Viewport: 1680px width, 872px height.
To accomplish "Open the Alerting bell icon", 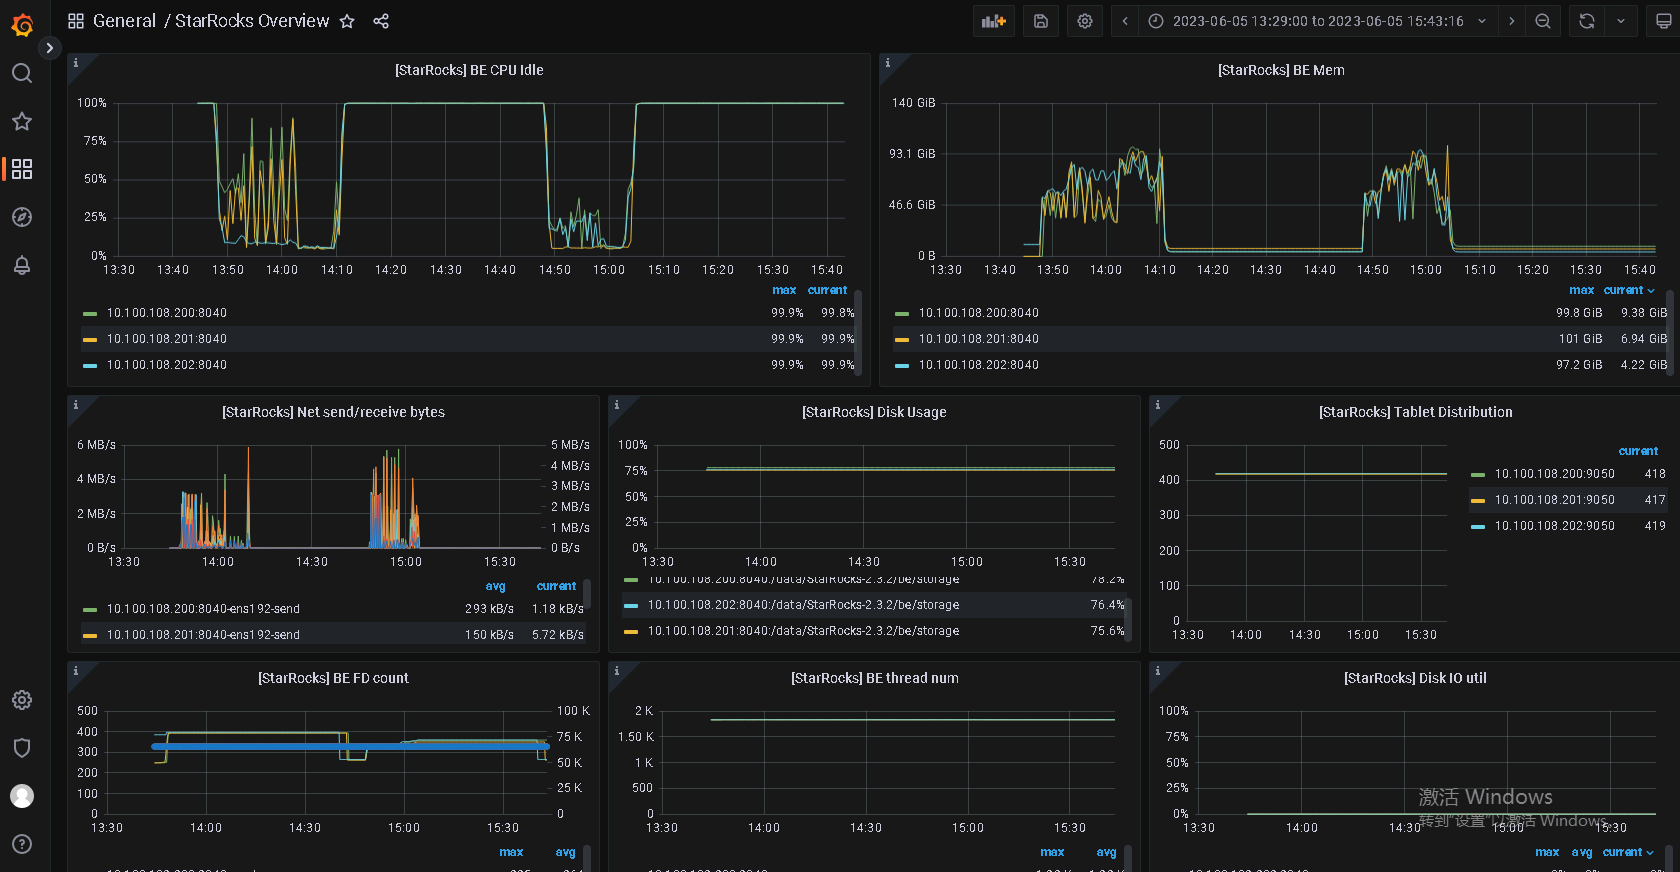I will click(22, 265).
